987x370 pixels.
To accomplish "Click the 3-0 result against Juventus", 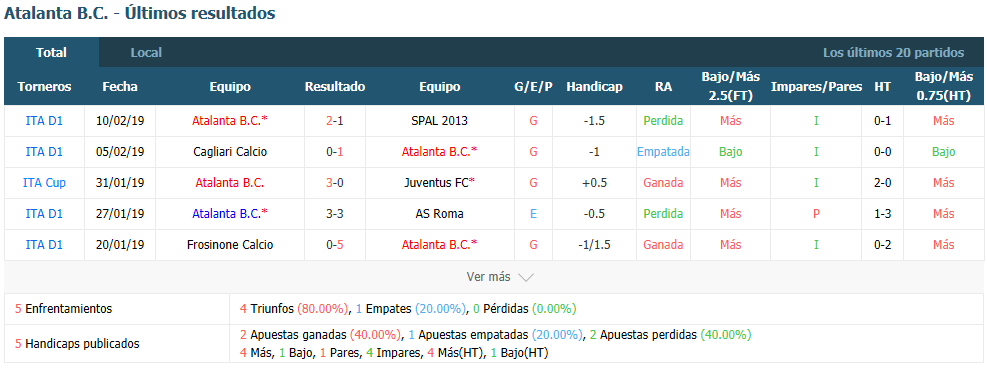I will coord(335,183).
